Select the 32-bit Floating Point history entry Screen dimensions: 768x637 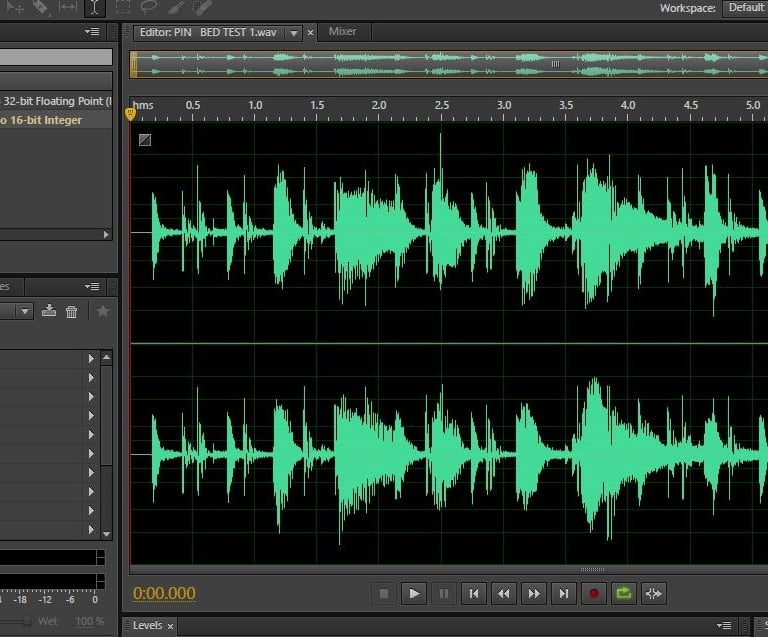[x=56, y=101]
